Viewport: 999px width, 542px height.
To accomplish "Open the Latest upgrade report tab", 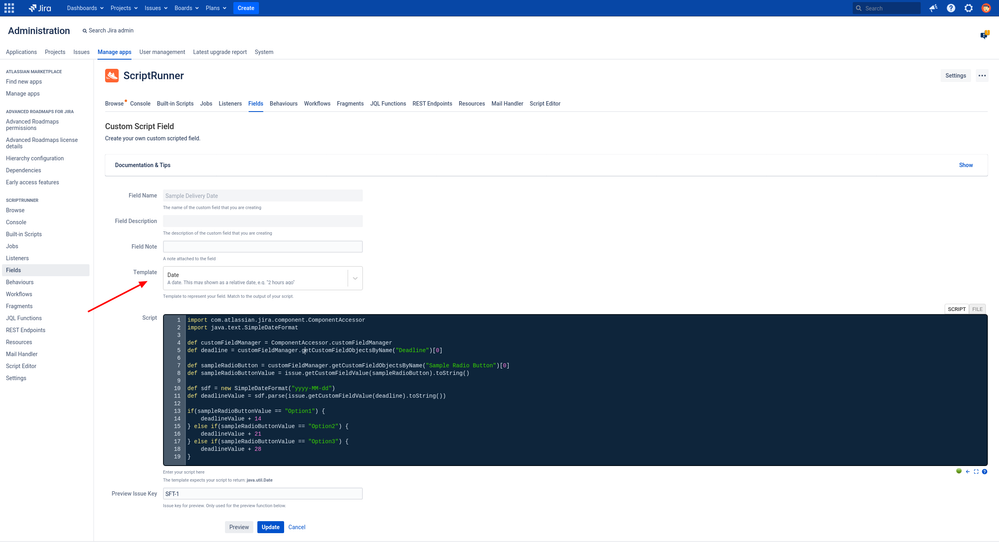I will coord(220,52).
